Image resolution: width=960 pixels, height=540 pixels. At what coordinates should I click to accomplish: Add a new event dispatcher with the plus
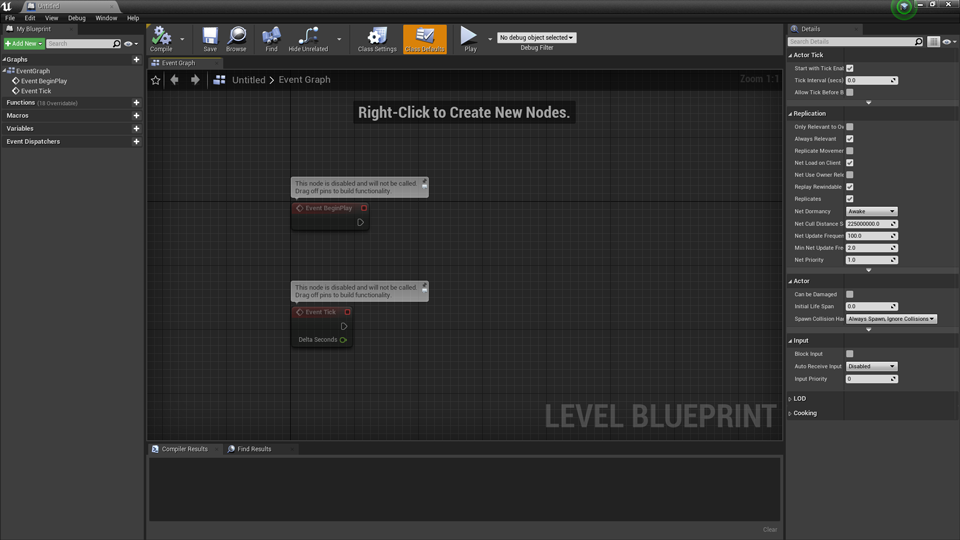tap(136, 141)
